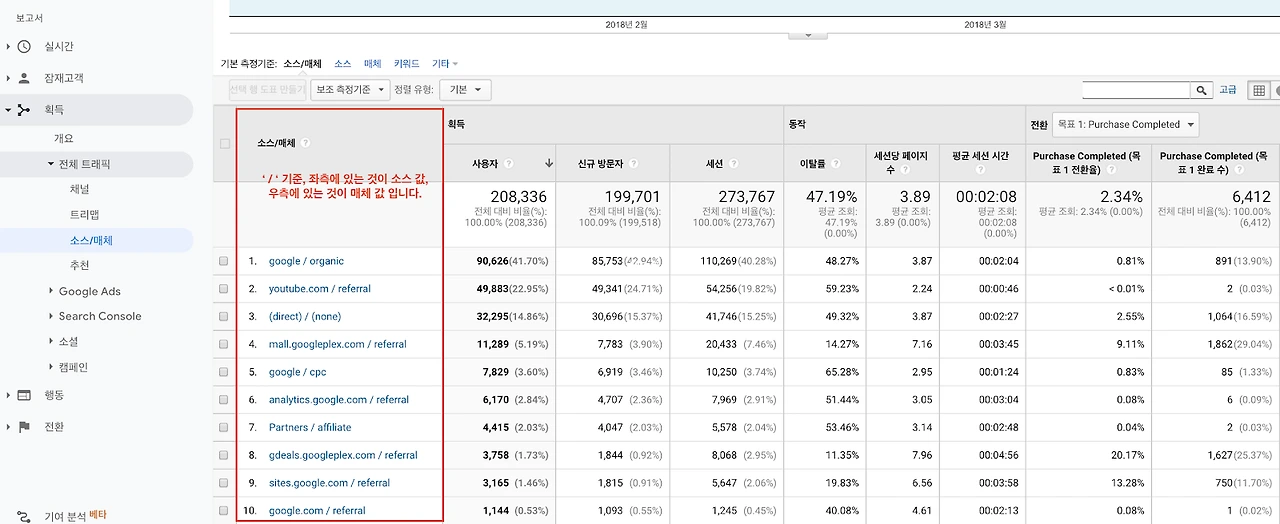This screenshot has width=1280, height=524.
Task: Expand the 실시간 section arrow
Action: [x=8, y=46]
